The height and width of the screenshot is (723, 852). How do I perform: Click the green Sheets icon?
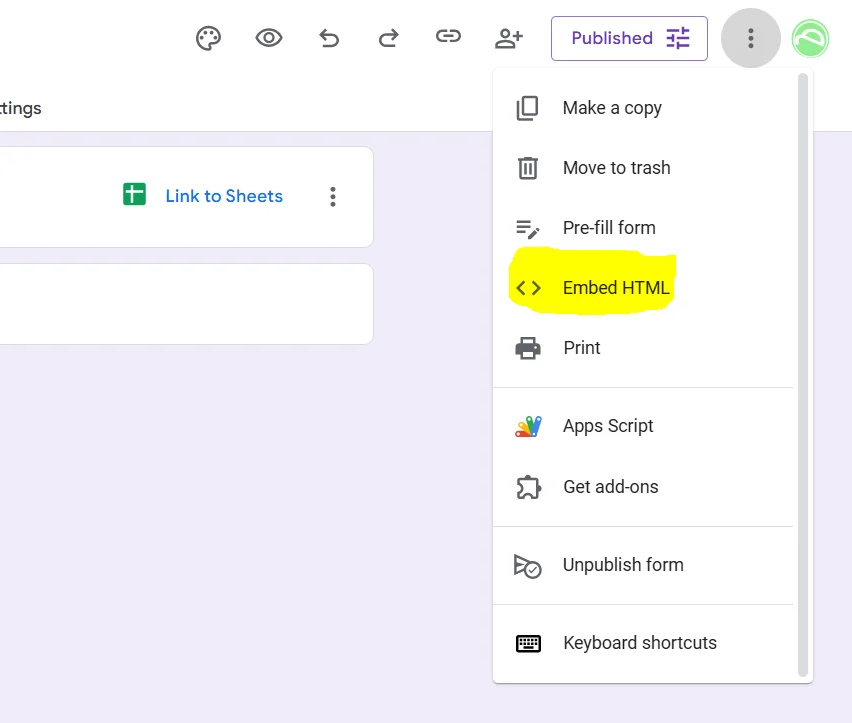pyautogui.click(x=134, y=195)
